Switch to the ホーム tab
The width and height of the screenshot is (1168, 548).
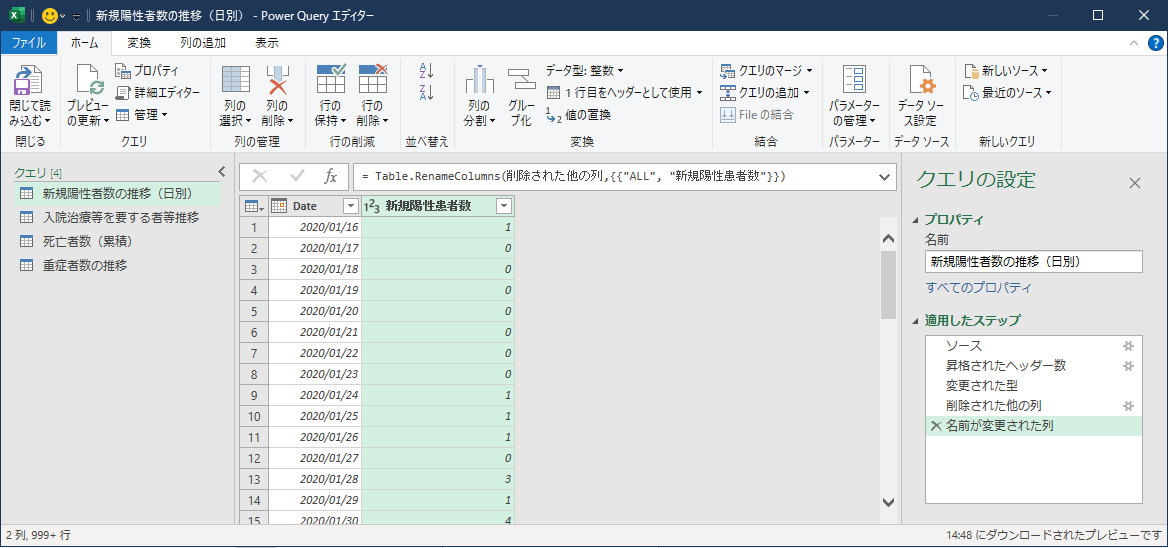(x=84, y=42)
